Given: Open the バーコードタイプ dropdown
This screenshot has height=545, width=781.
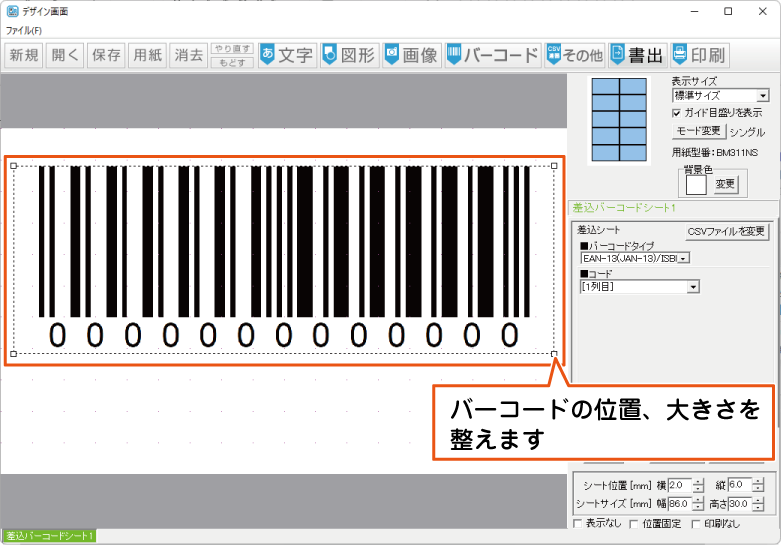Looking at the screenshot, I should tap(635, 258).
